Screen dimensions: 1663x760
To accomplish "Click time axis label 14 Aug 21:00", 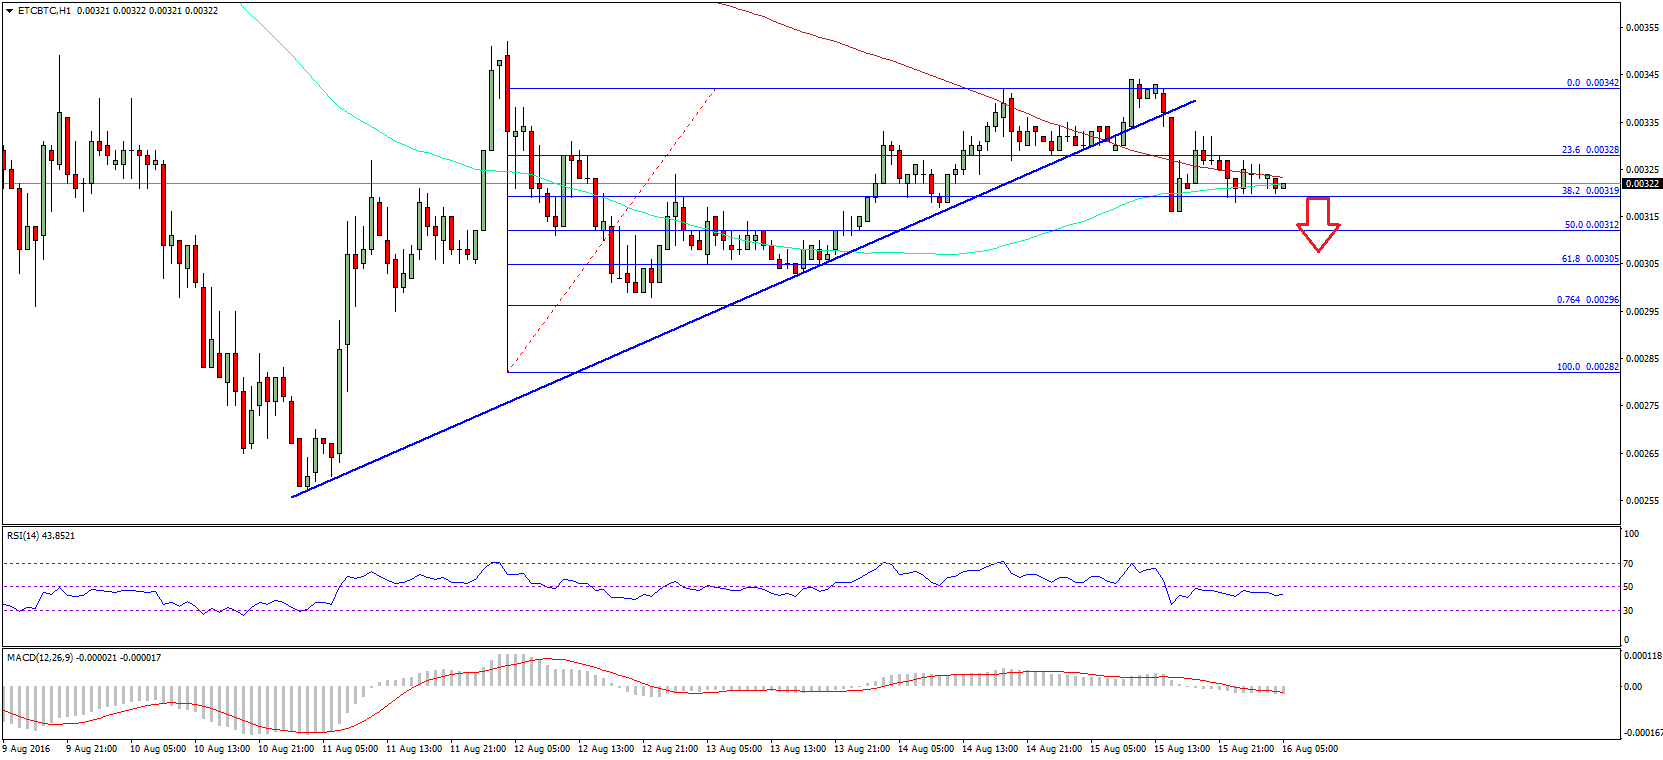I will 1054,749.
